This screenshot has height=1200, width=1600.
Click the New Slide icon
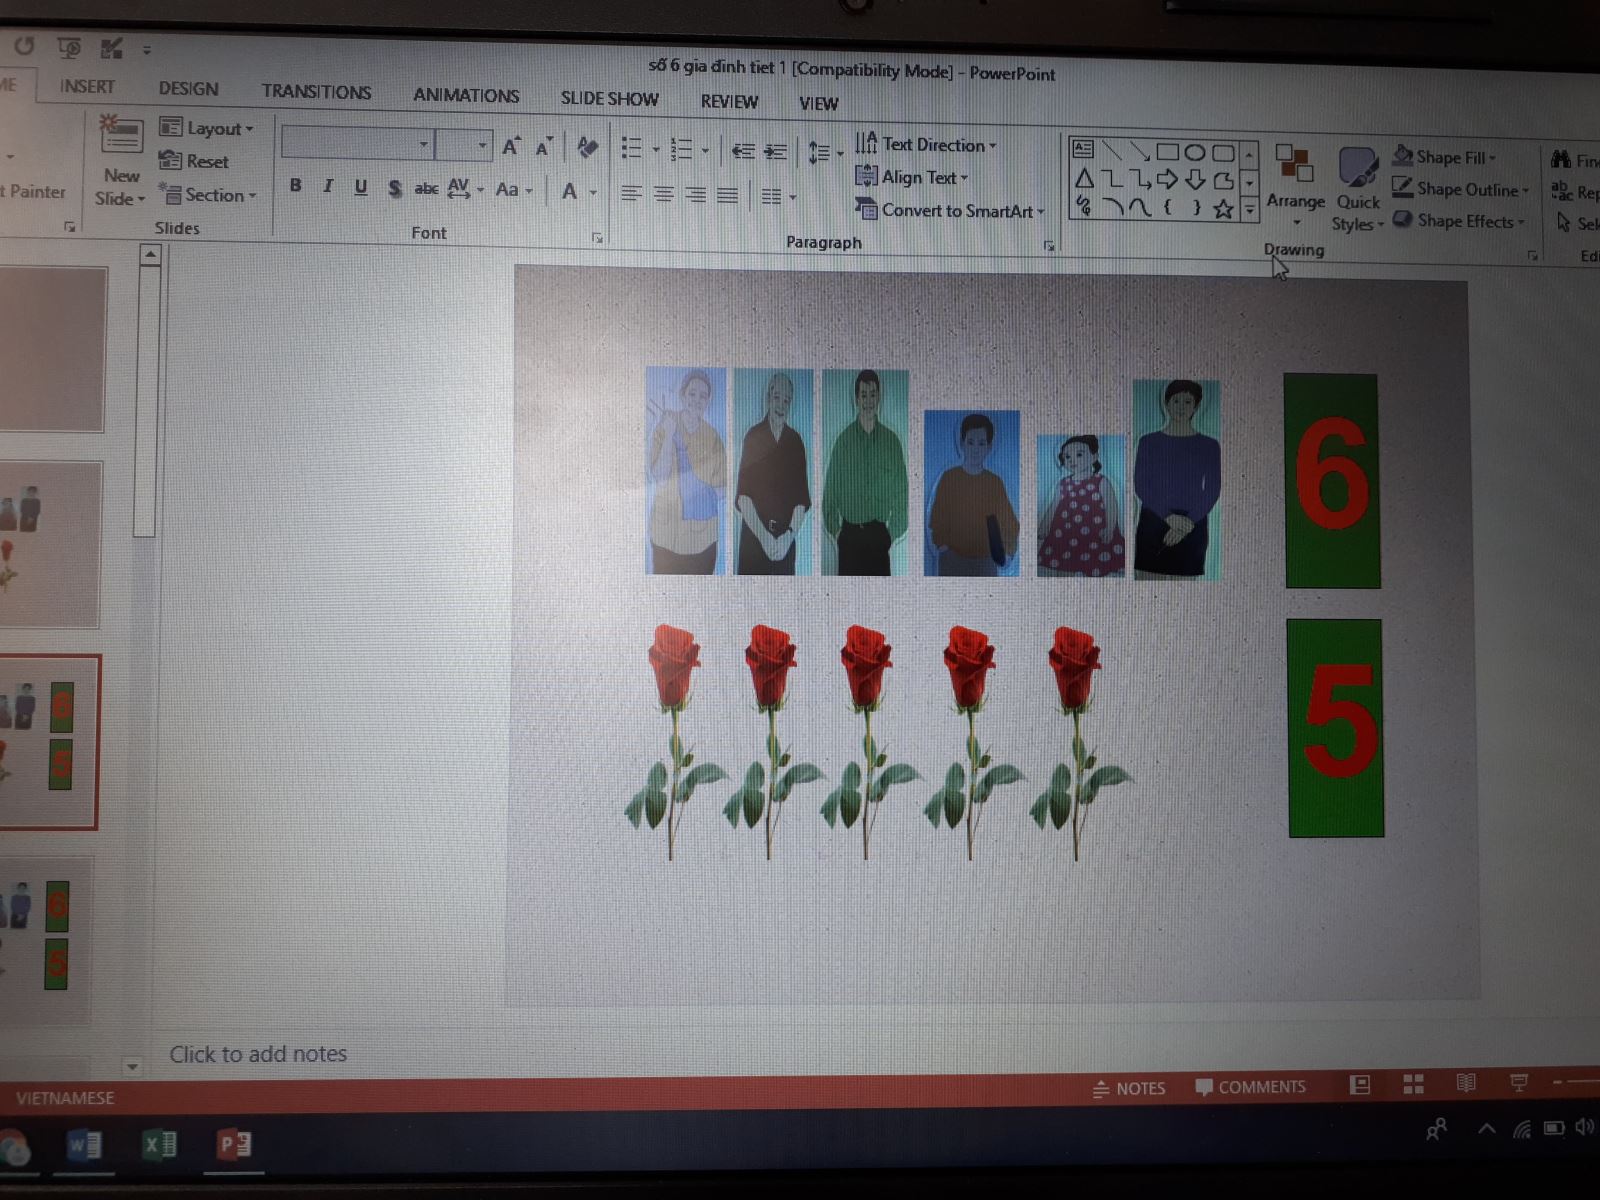[x=121, y=135]
